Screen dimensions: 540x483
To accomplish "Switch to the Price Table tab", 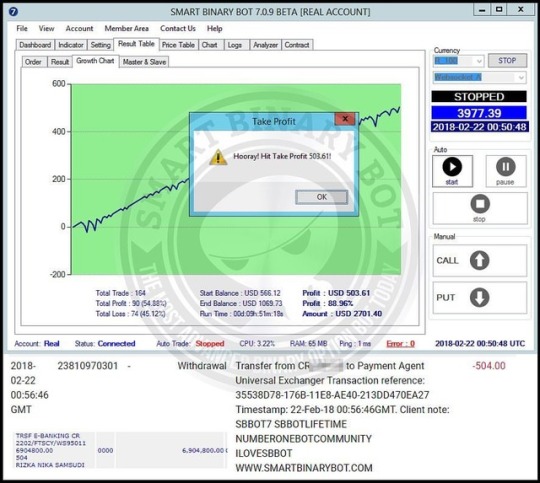I will click(x=178, y=45).
